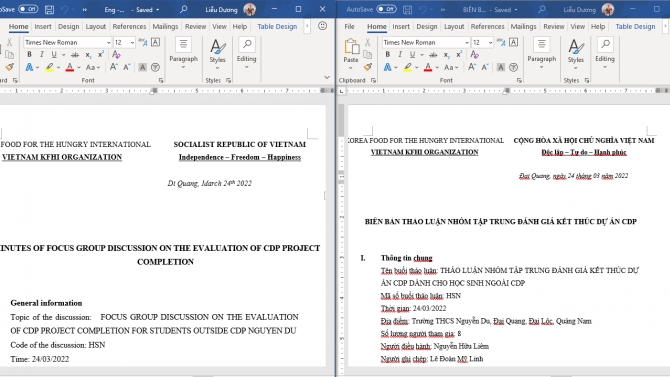Decrease font size in the left Word window
670x377 pixels.
tap(126, 67)
